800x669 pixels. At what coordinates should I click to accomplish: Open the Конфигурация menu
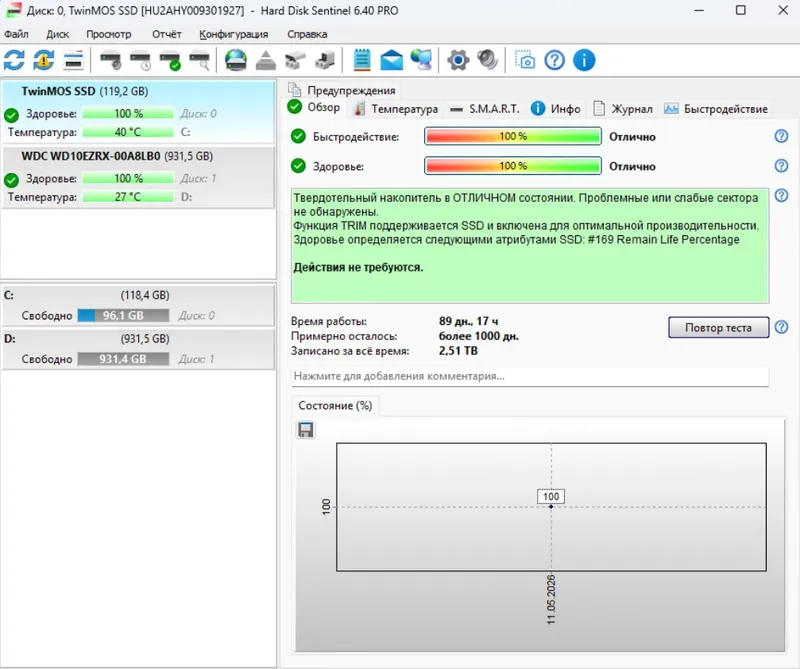tap(234, 34)
